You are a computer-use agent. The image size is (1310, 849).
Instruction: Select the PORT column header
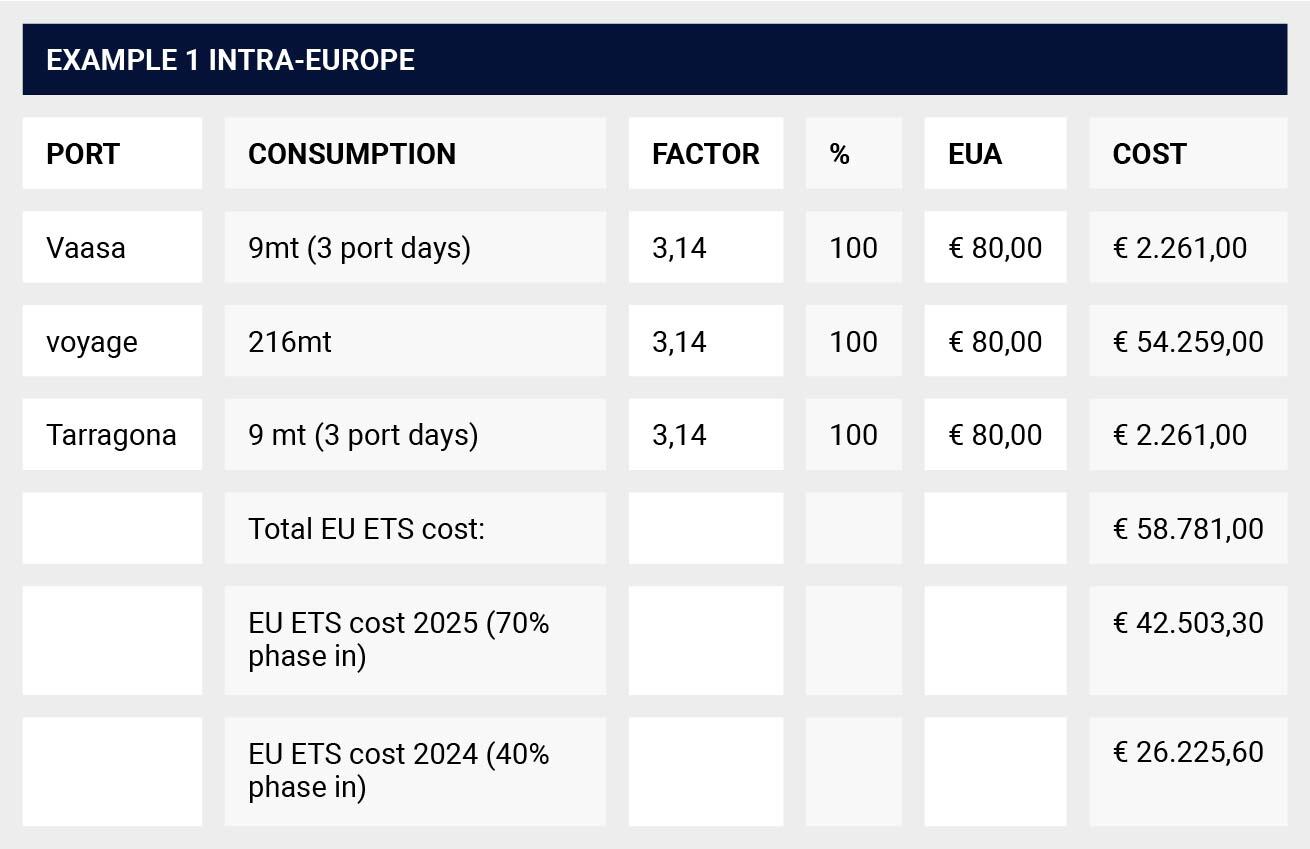(112, 153)
